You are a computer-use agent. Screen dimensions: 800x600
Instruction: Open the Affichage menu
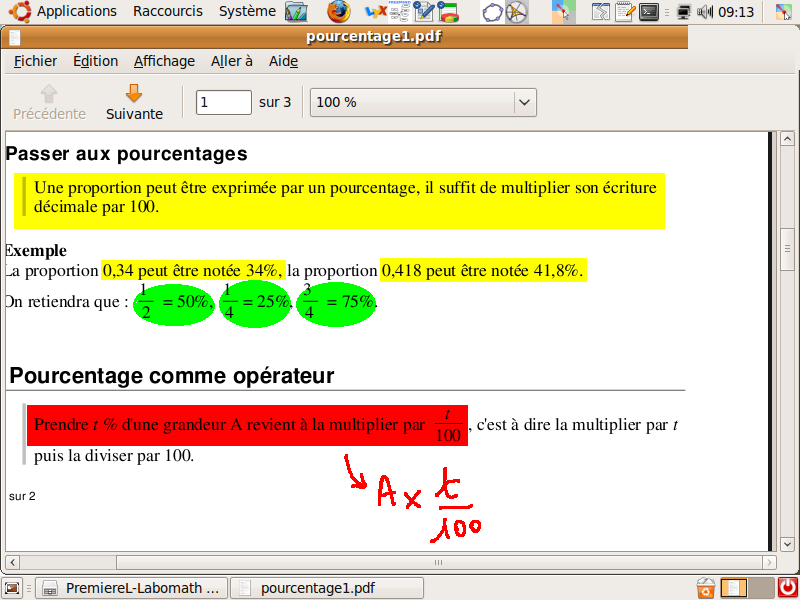164,61
